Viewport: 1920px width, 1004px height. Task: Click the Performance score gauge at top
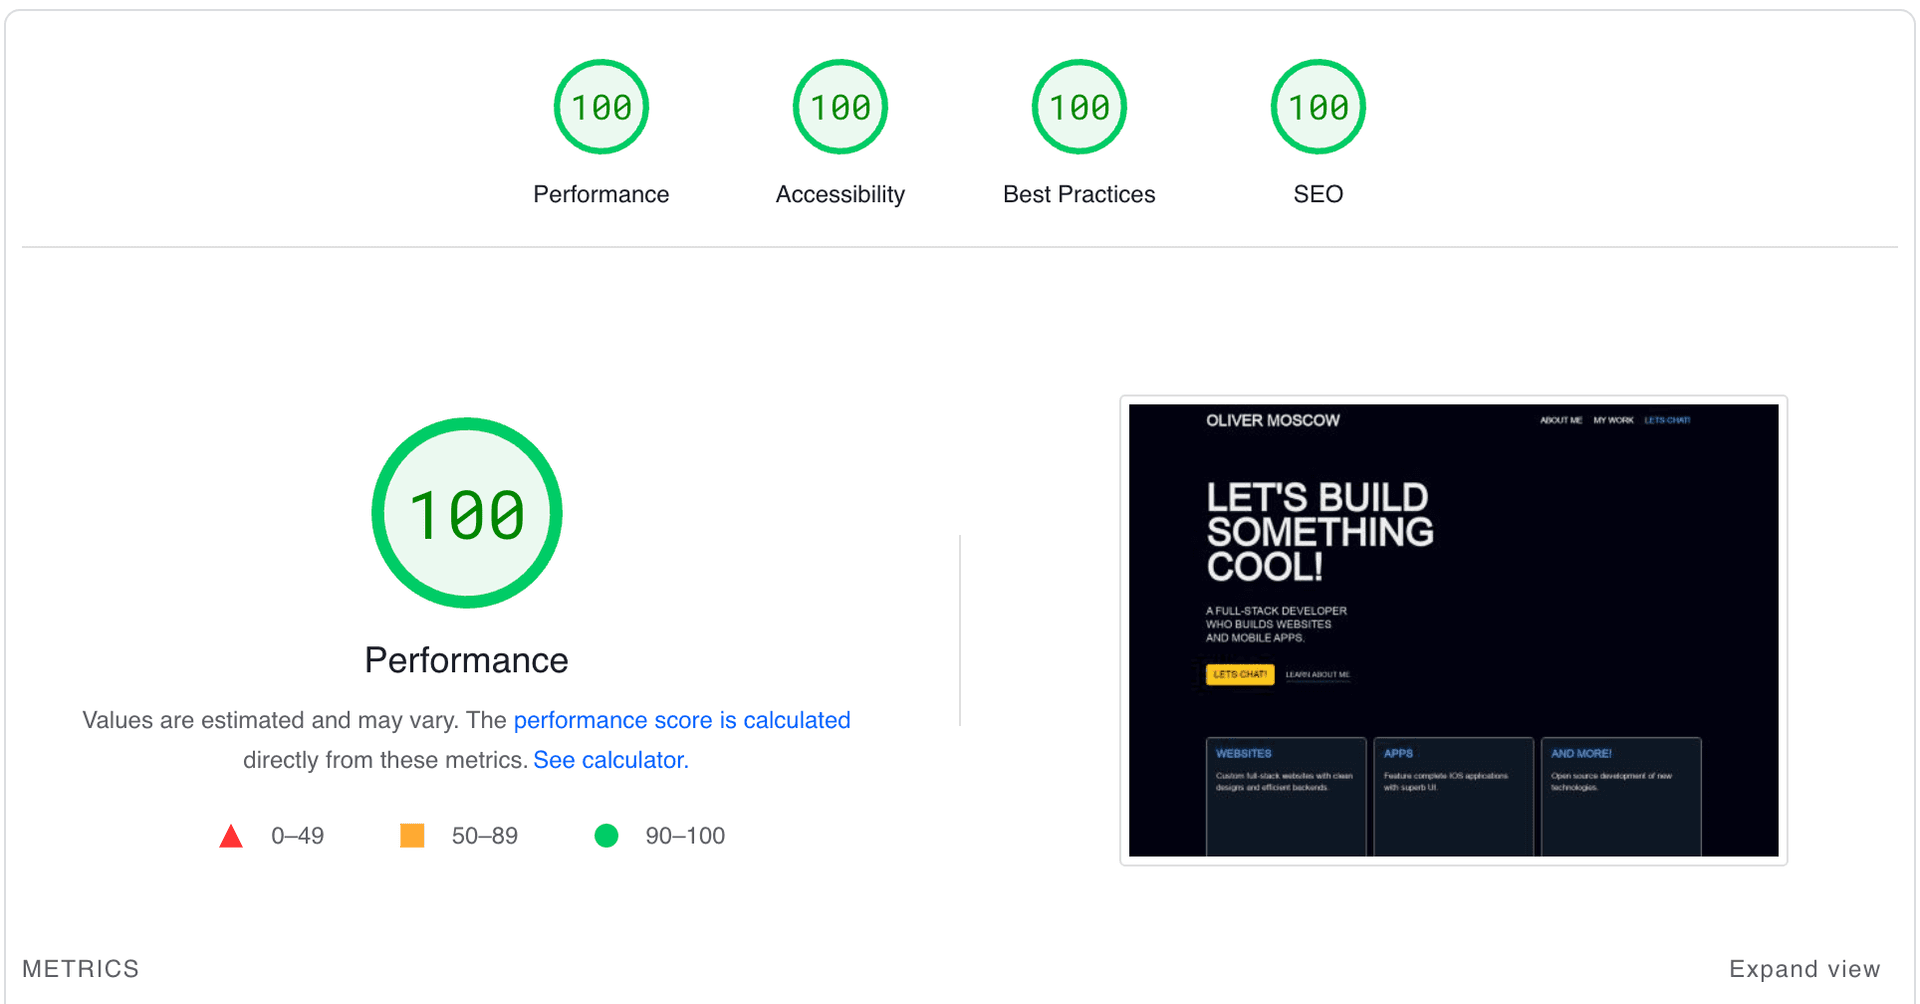pos(601,107)
